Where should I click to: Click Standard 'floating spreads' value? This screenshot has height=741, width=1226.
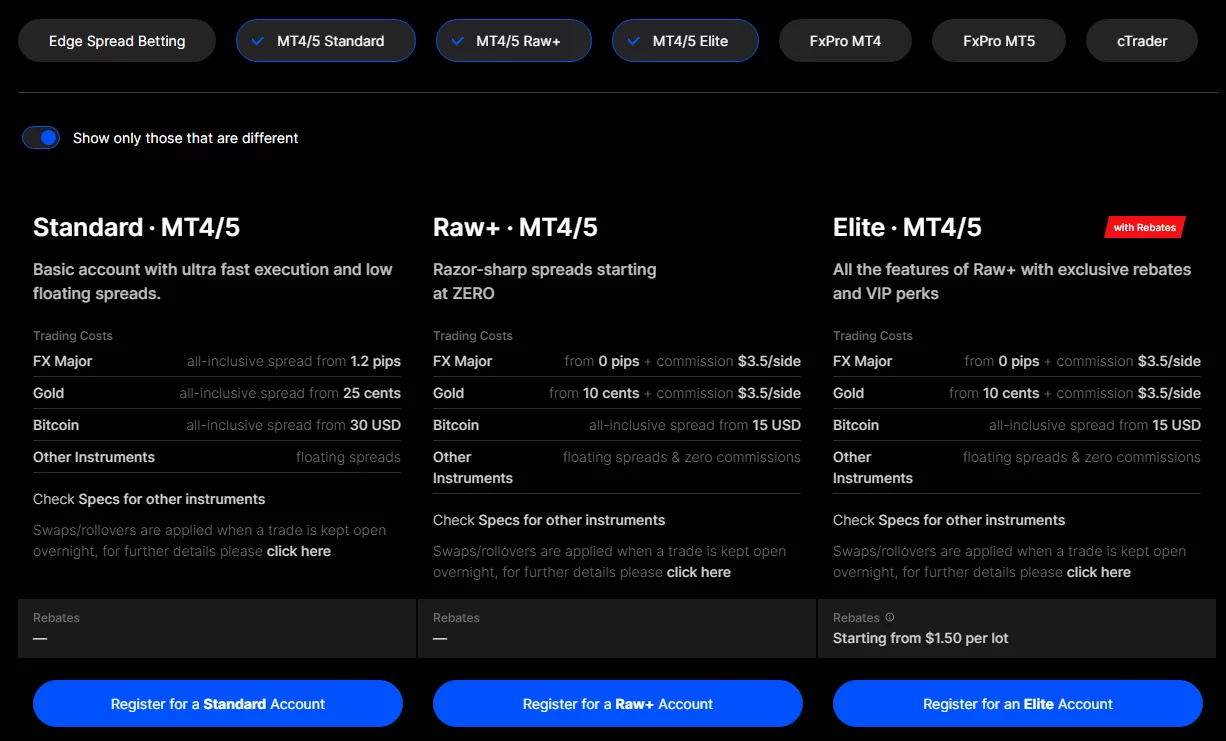(348, 457)
